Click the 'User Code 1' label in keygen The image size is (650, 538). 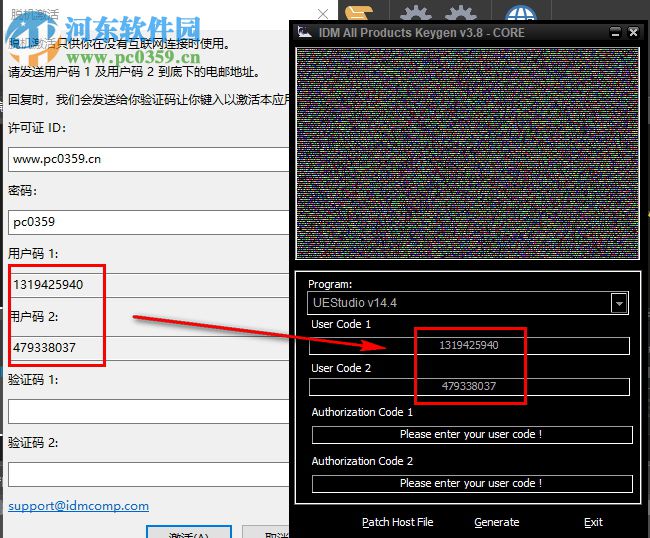[x=341, y=324]
